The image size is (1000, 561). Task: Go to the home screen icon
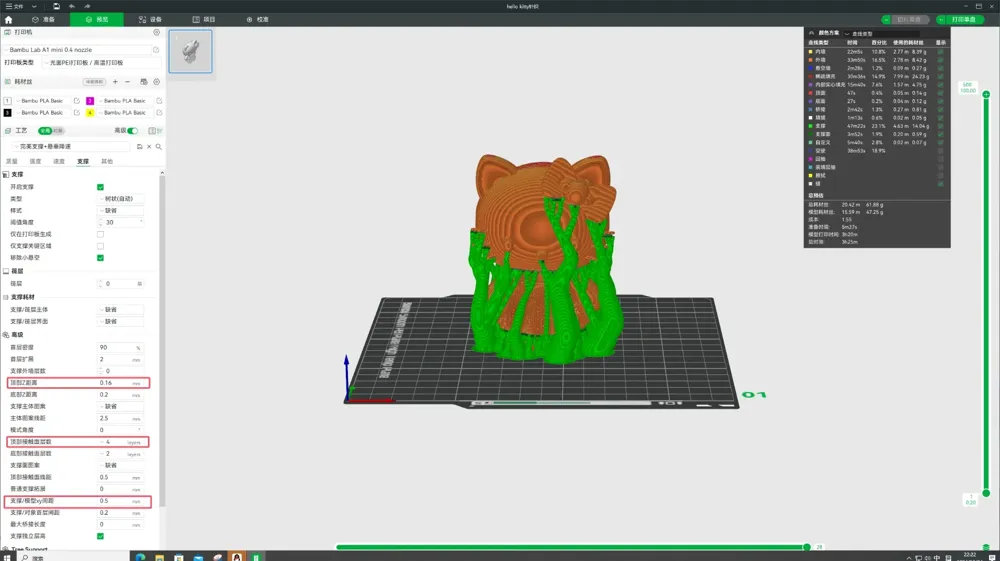tap(8, 20)
